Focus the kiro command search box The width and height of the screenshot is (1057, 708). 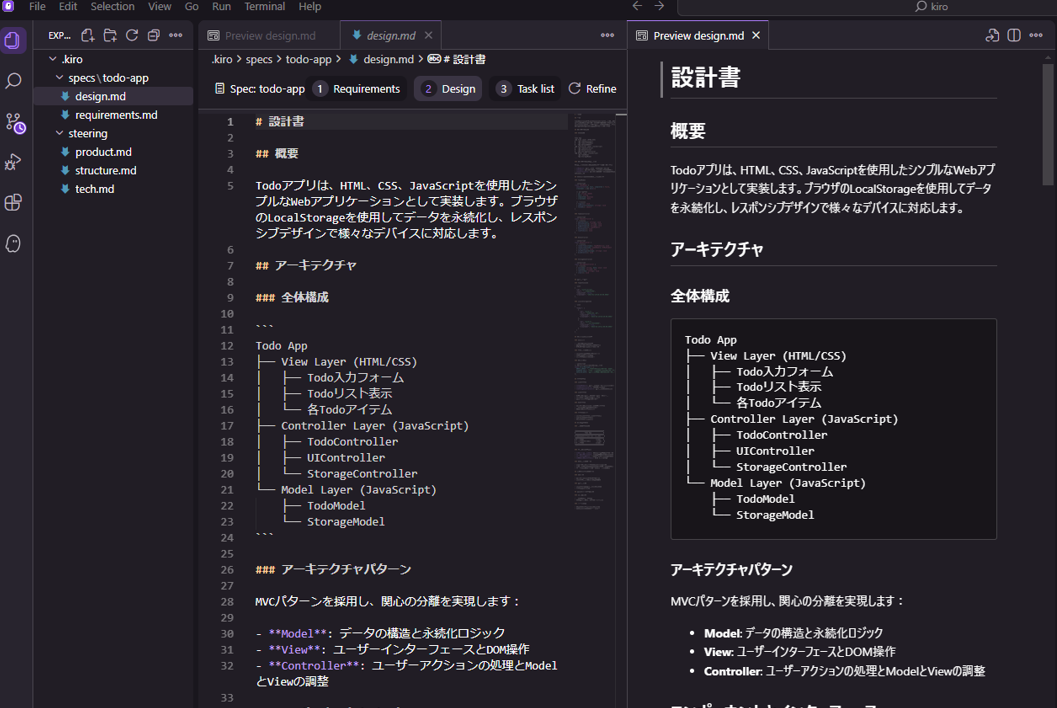point(867,6)
